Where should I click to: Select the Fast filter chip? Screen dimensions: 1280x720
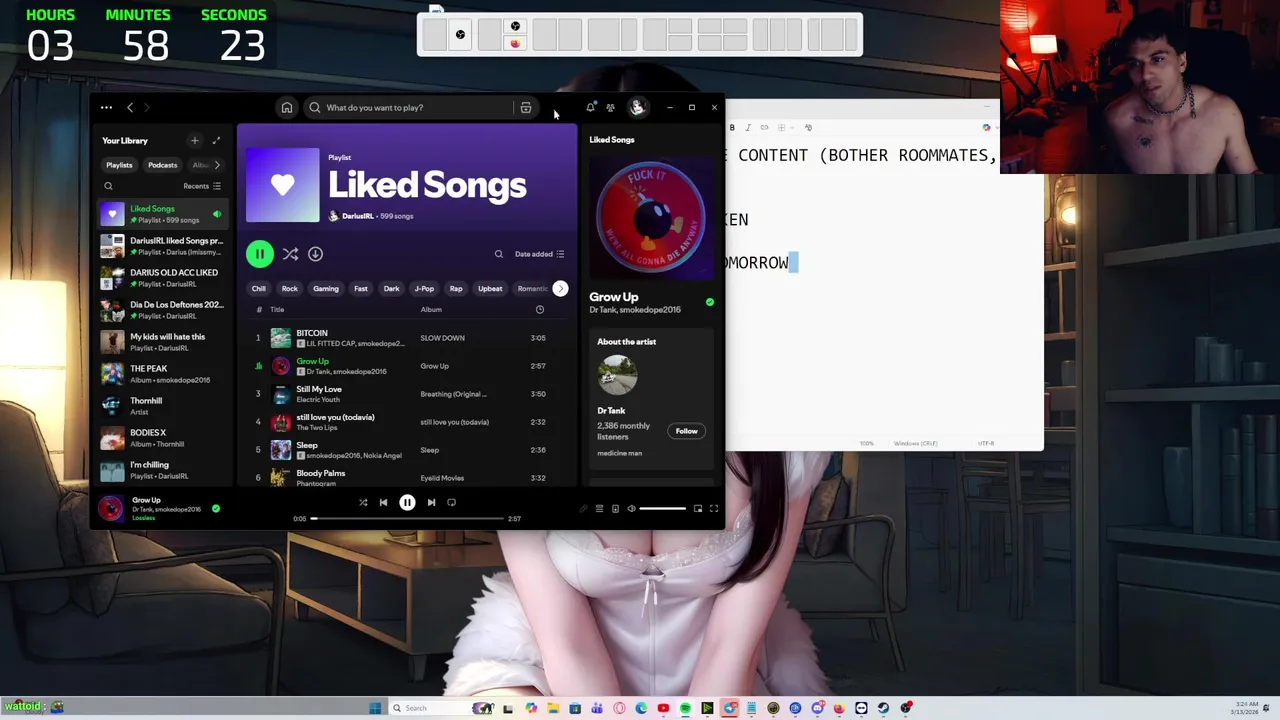coord(361,289)
